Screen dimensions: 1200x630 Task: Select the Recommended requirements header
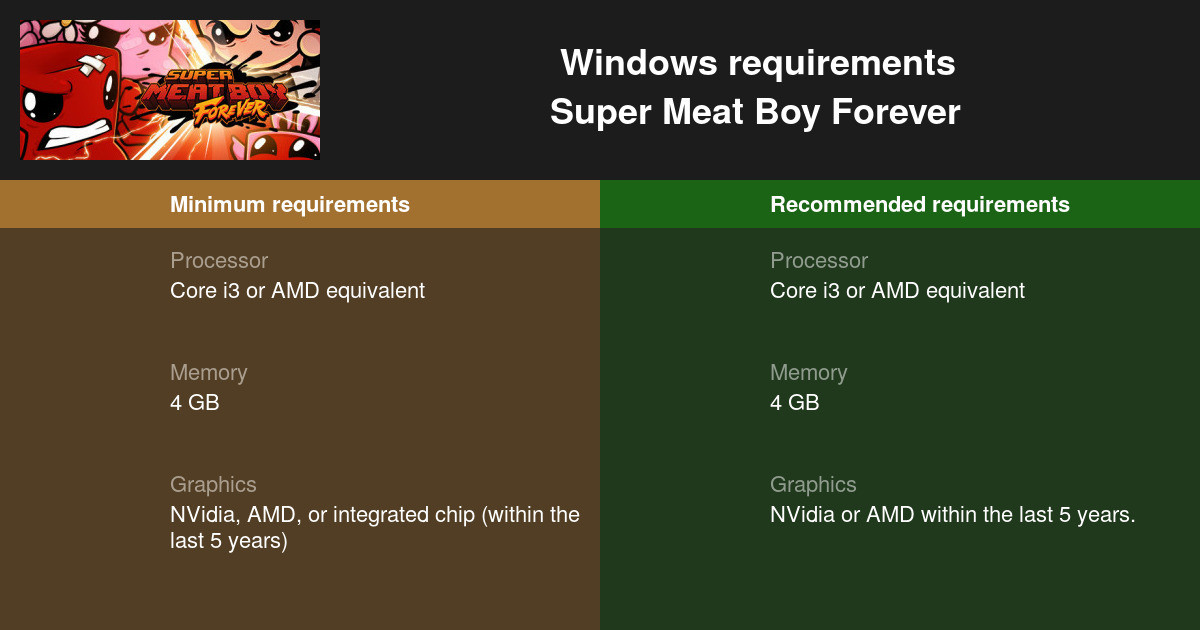coord(919,205)
